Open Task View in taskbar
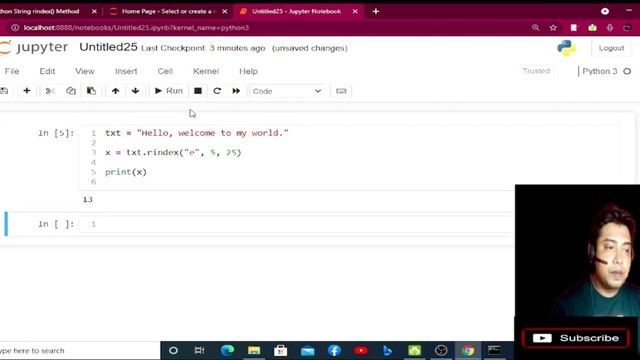Image resolution: width=640 pixels, height=360 pixels. click(x=199, y=350)
